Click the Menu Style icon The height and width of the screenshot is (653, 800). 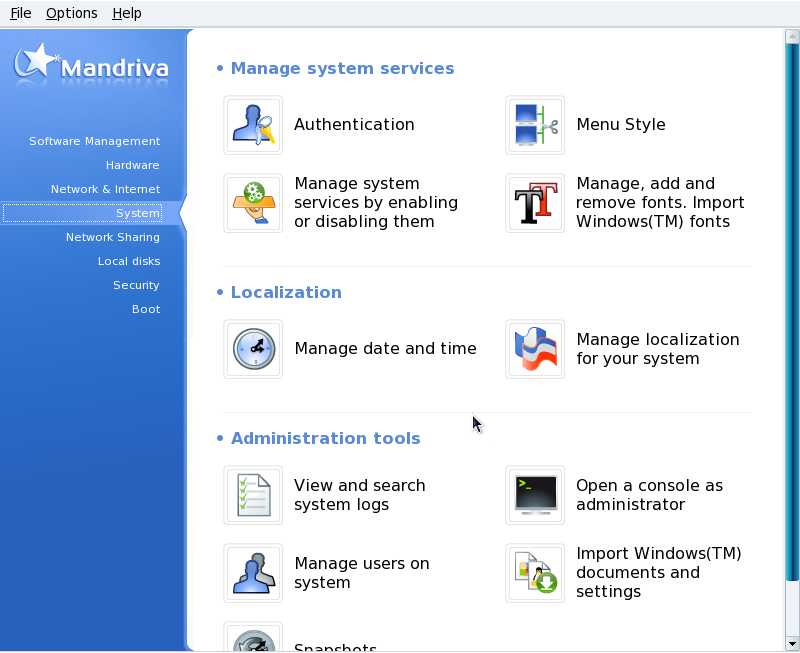pos(535,125)
